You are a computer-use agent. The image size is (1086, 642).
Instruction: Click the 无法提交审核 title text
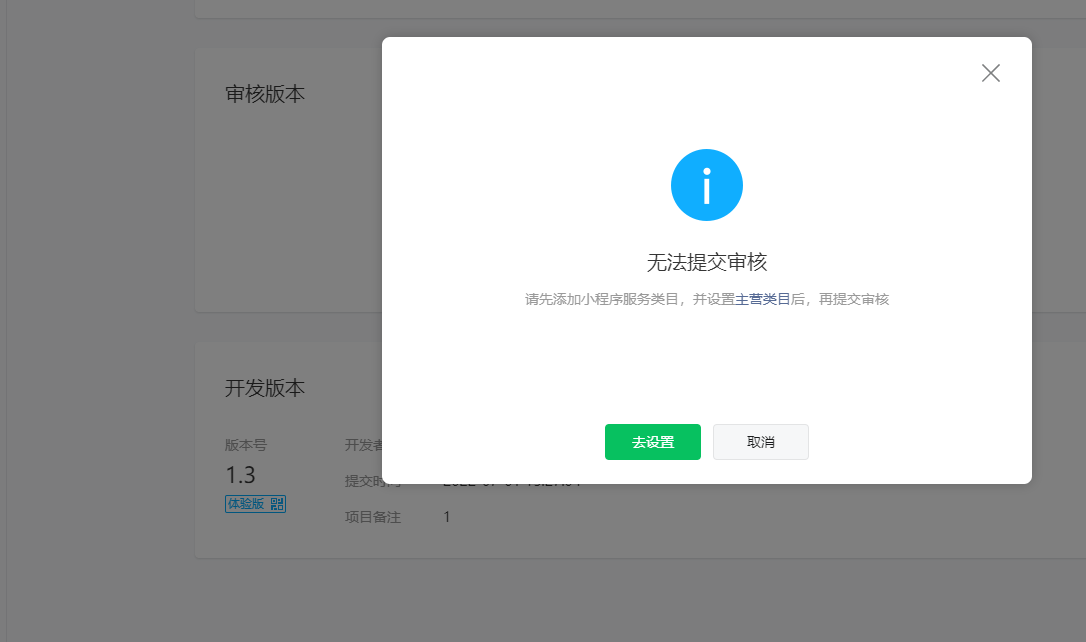(x=706, y=262)
